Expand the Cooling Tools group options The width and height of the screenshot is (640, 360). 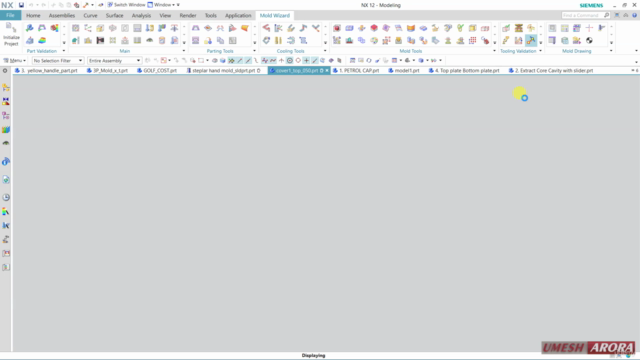click(x=325, y=51)
